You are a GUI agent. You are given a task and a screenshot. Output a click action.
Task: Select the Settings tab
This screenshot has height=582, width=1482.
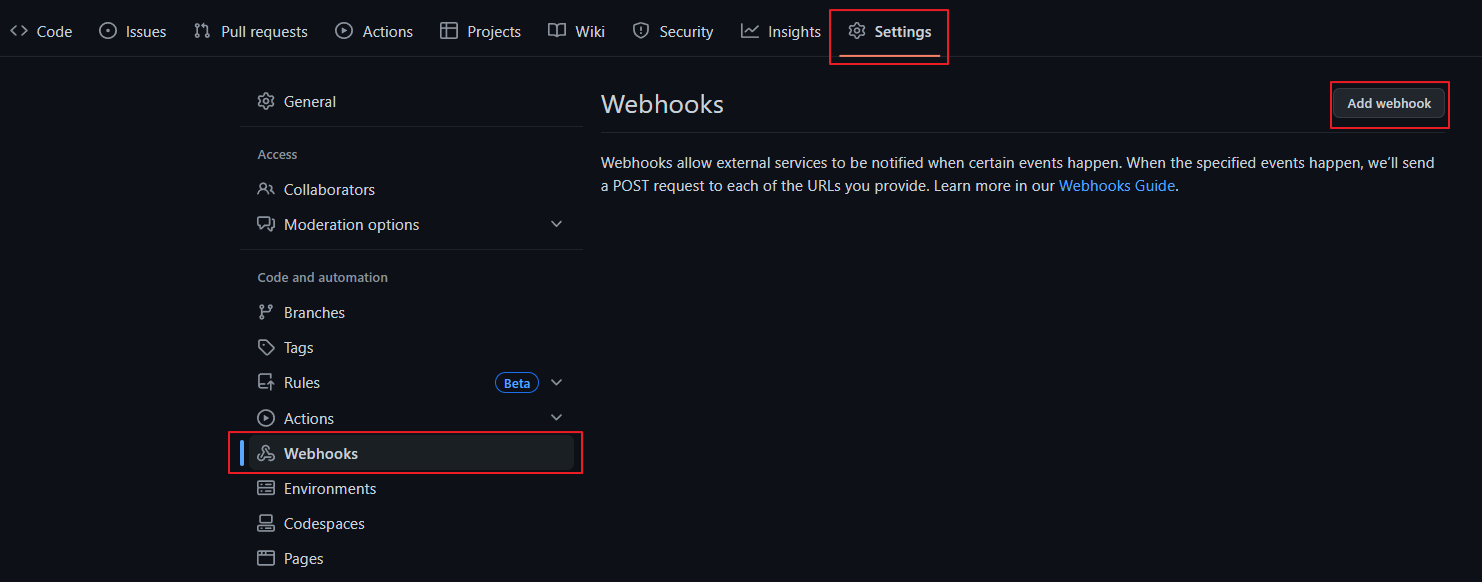(889, 31)
